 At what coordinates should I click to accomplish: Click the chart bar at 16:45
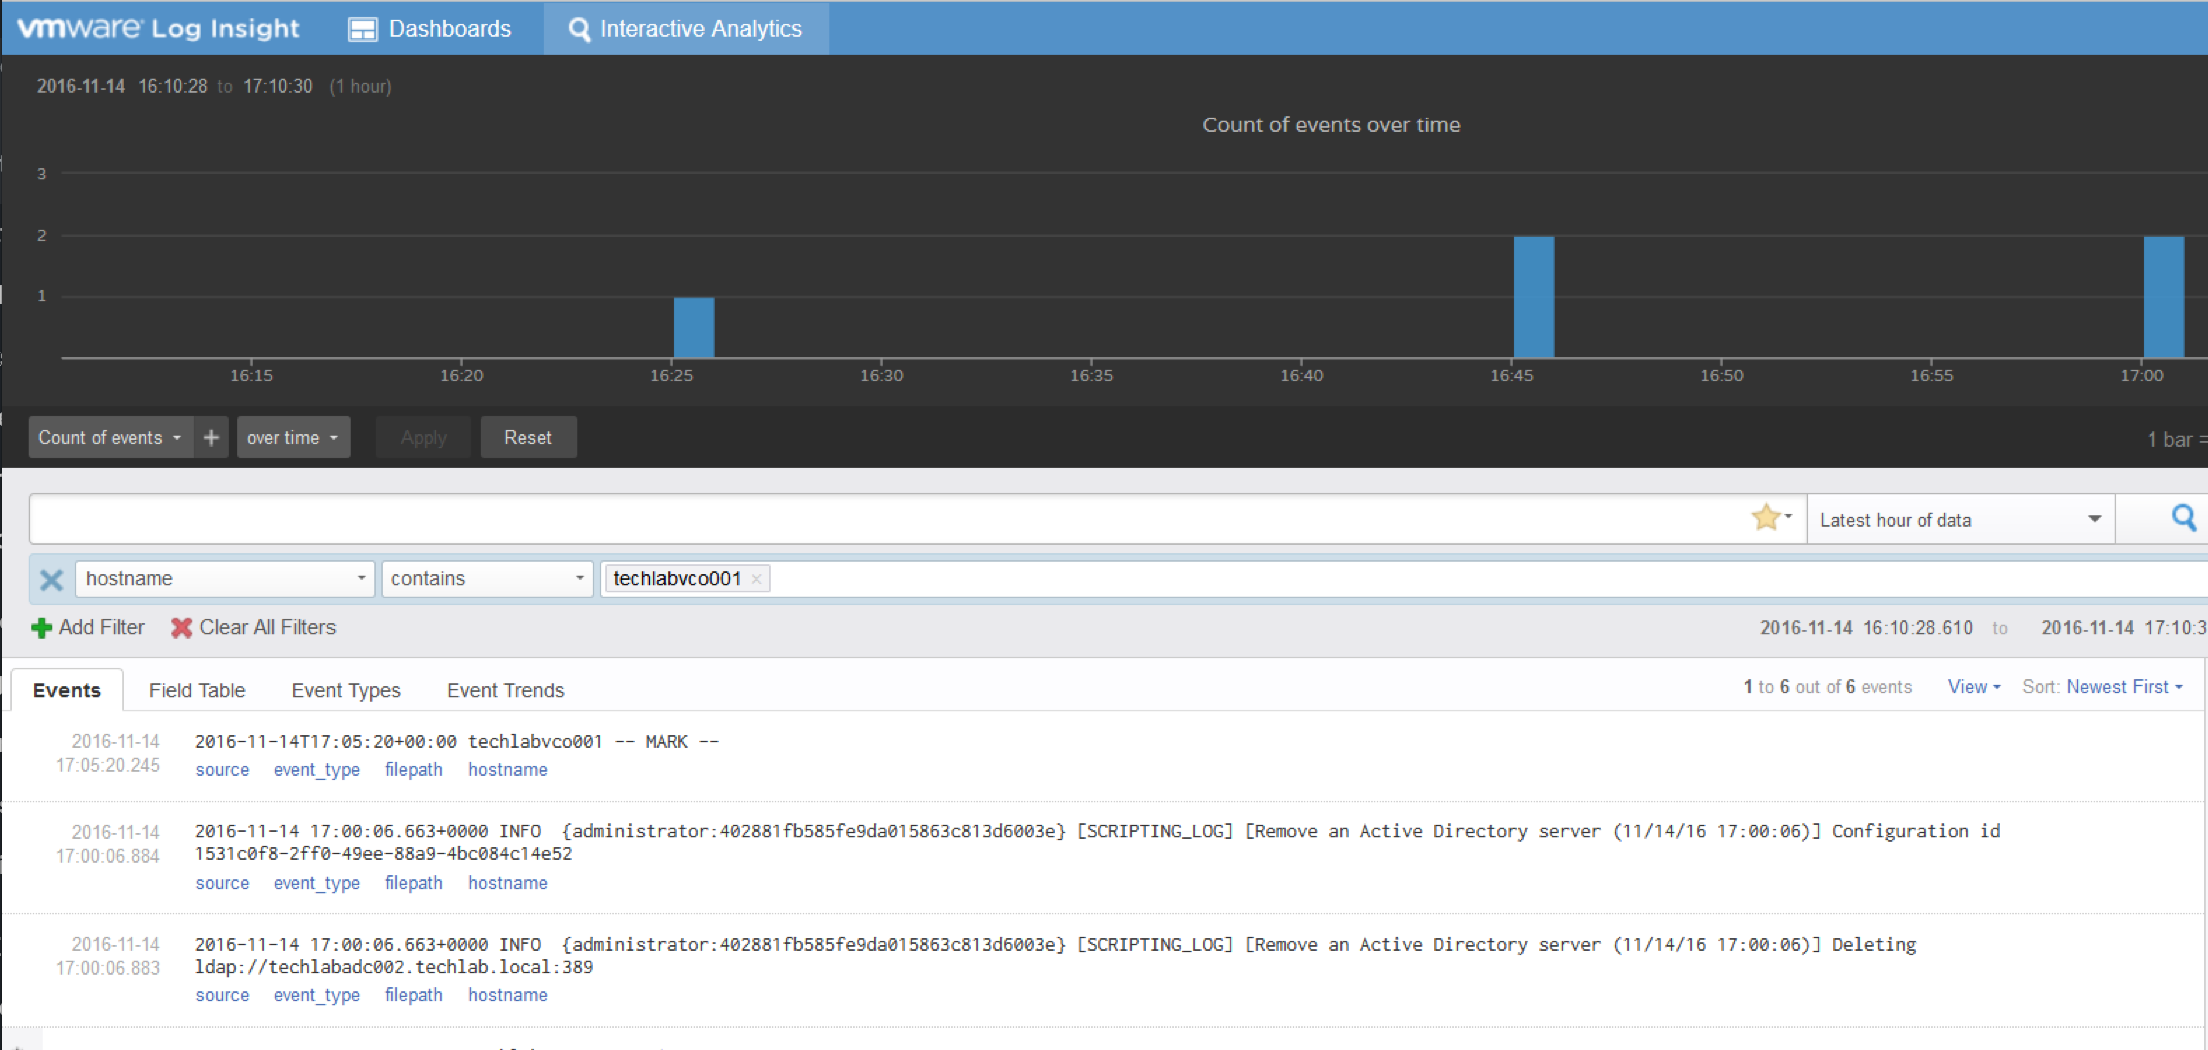coord(1534,297)
